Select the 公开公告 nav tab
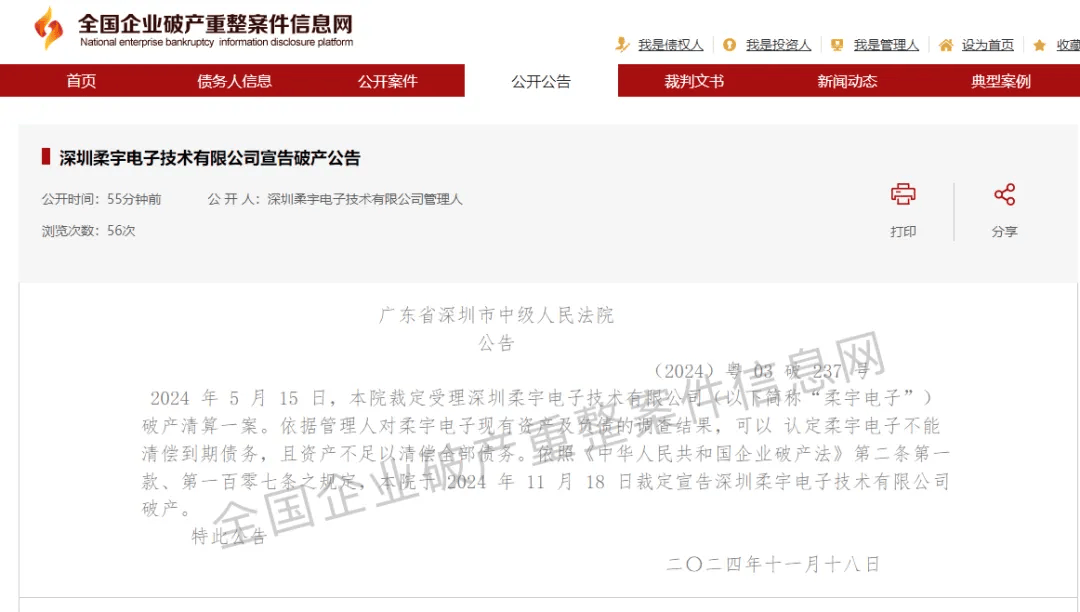Viewport: 1080px width, 612px height. pyautogui.click(x=541, y=81)
